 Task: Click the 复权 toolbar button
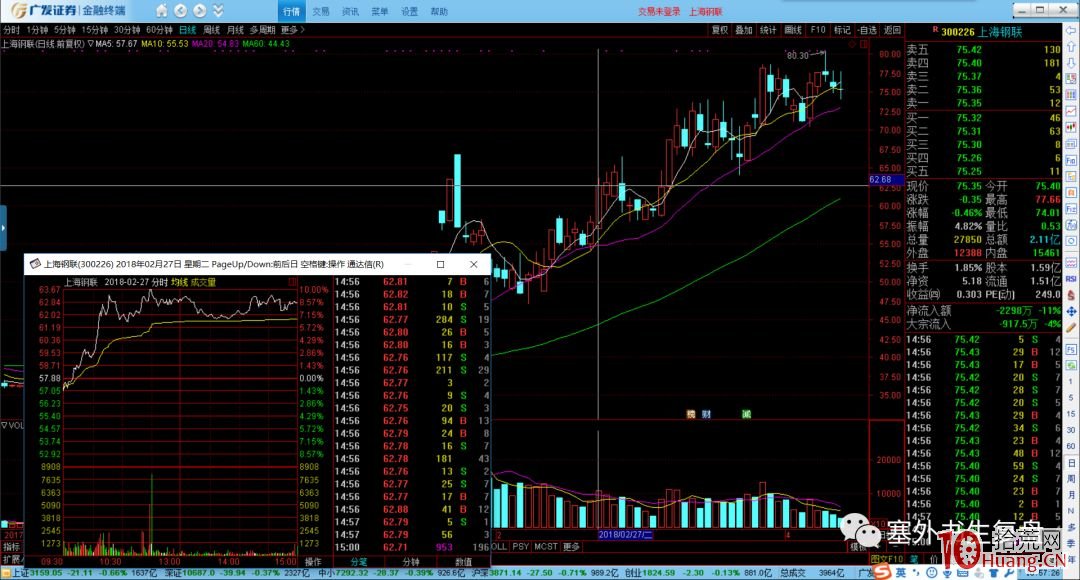click(x=720, y=30)
